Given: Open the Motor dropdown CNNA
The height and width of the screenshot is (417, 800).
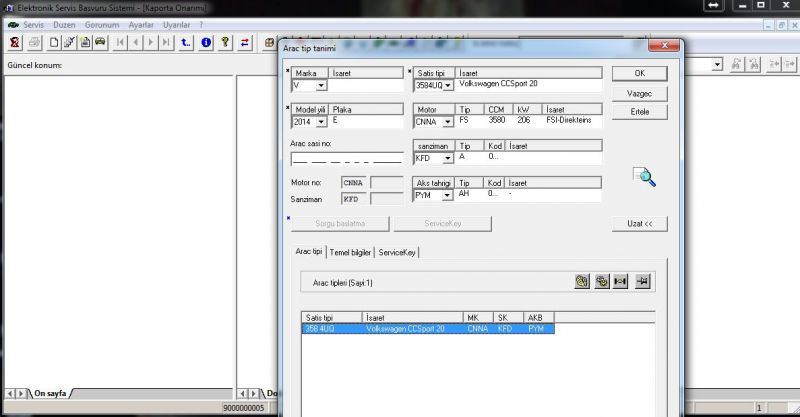Looking at the screenshot, I should [447, 121].
